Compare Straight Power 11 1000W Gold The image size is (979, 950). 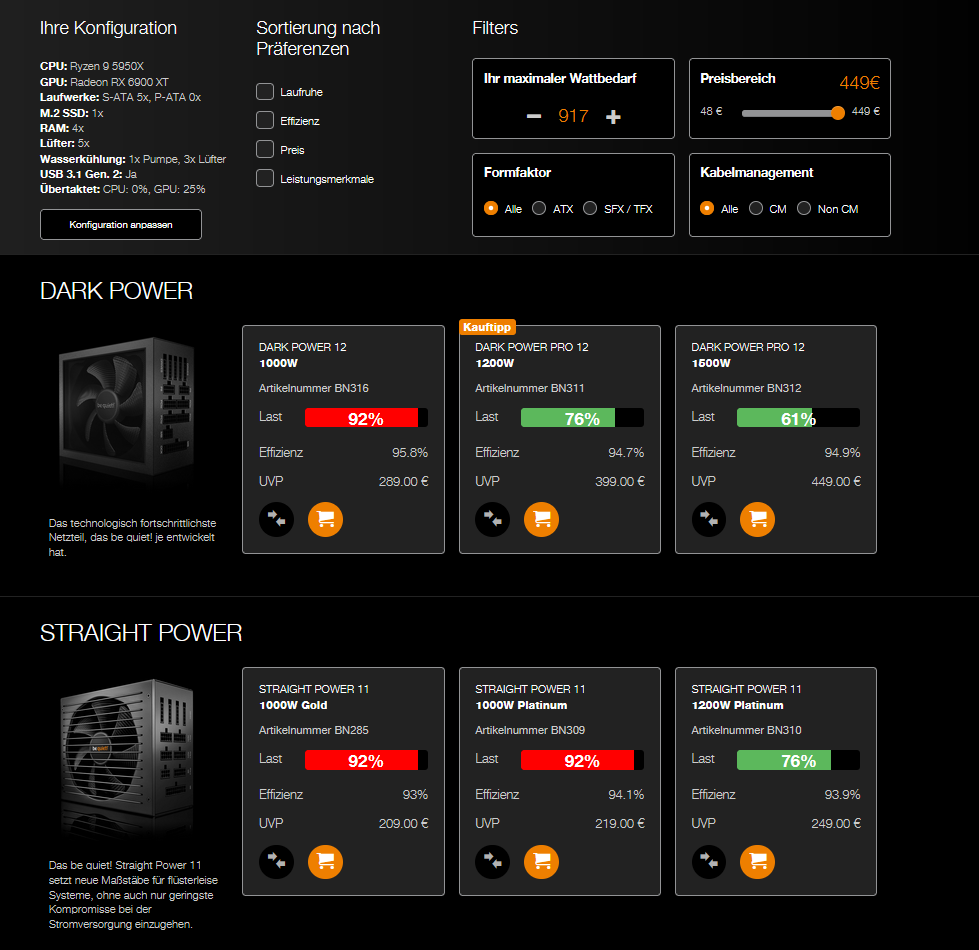tap(277, 861)
